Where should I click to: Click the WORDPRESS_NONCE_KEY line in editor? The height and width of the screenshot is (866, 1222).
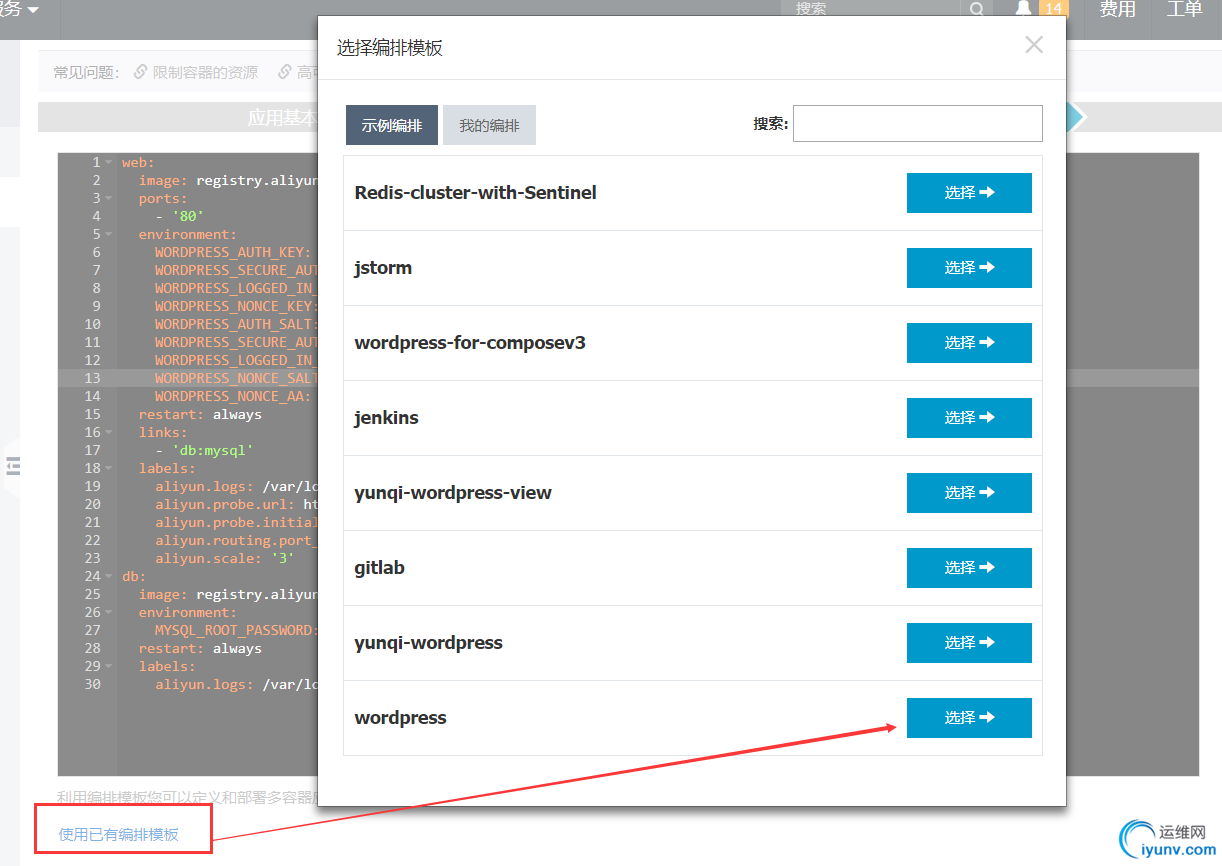point(236,306)
